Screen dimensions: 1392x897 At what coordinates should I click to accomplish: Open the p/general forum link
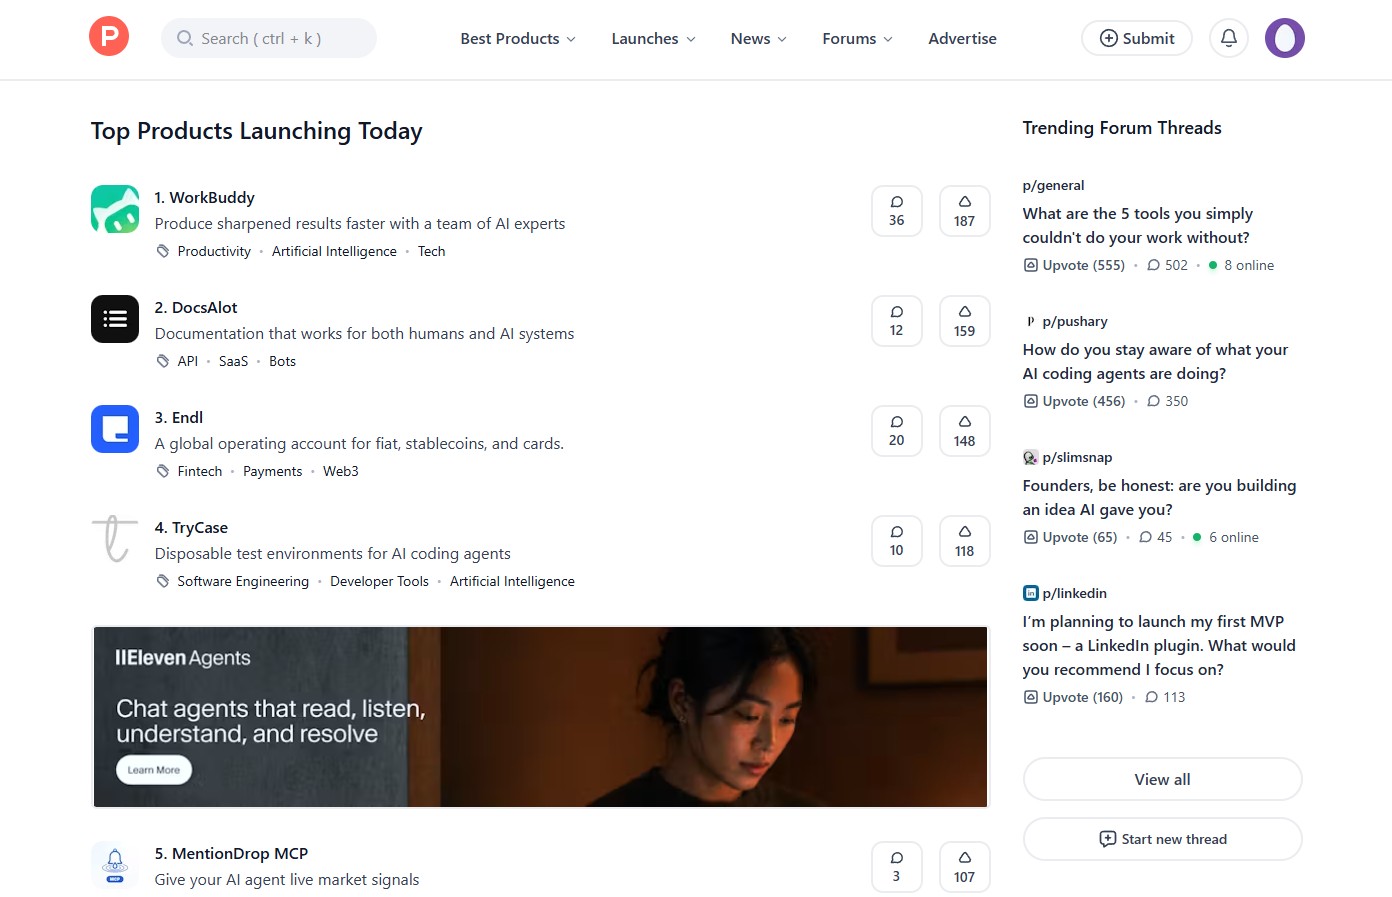tap(1053, 185)
